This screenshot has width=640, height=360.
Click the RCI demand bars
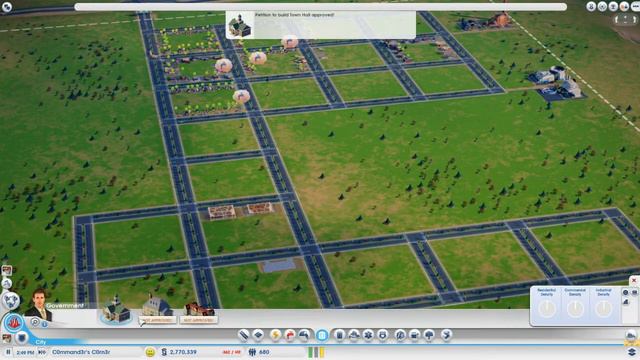point(316,352)
